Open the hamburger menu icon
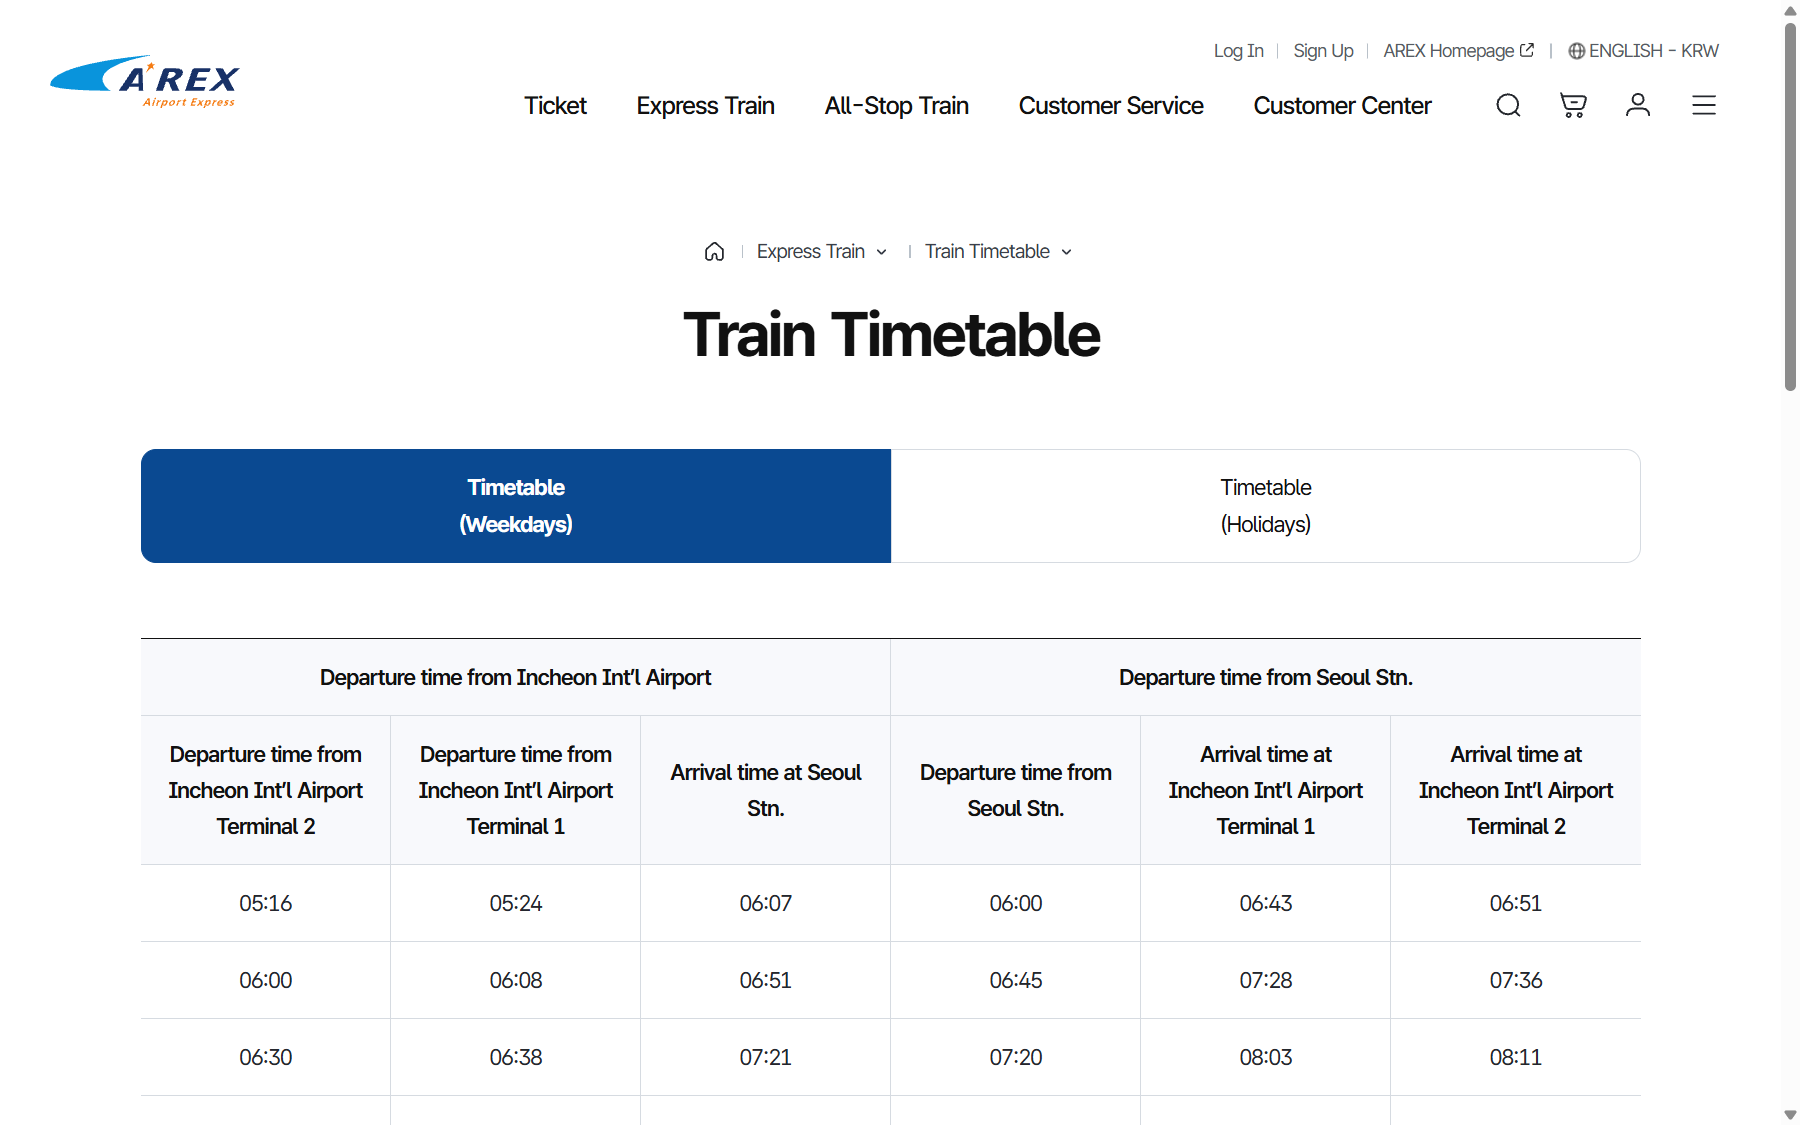The image size is (1800, 1125). (x=1704, y=105)
